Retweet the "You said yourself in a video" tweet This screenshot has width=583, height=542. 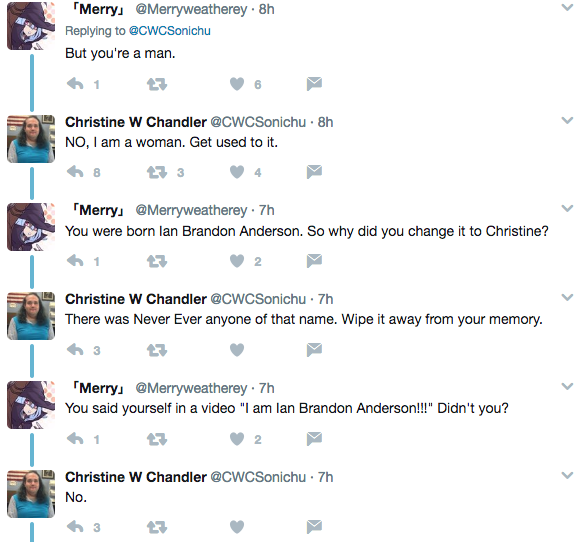[x=157, y=439]
